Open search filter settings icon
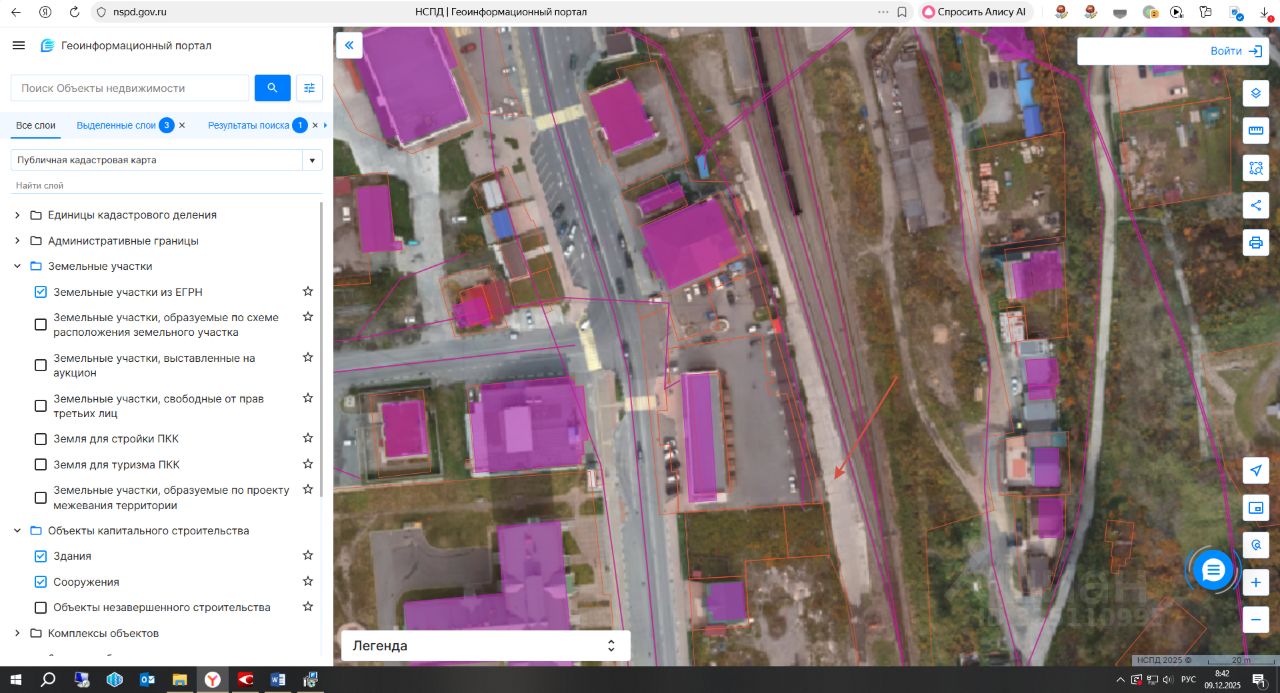The height and width of the screenshot is (693, 1280). 309,88
